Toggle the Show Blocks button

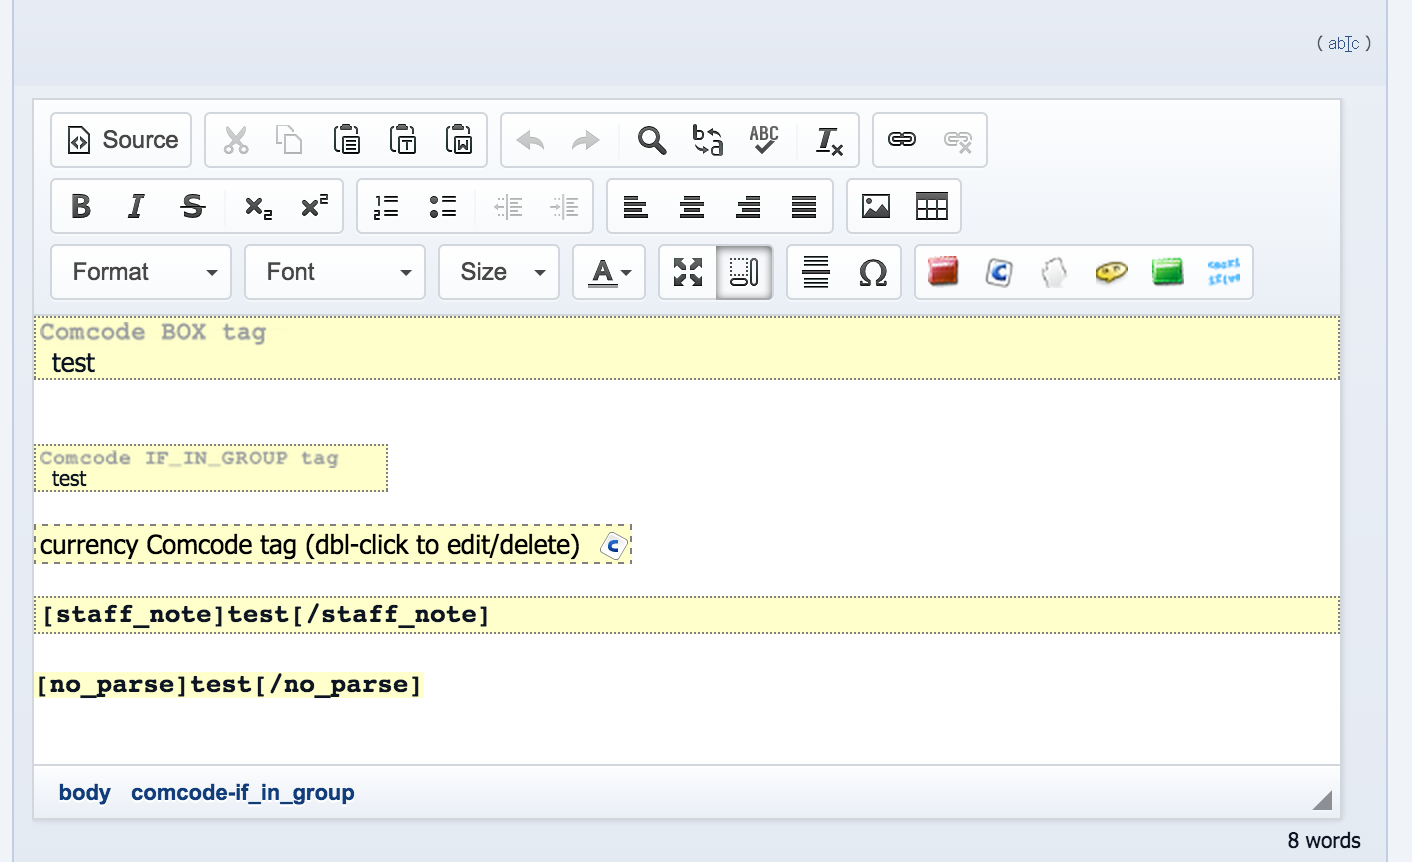[x=744, y=272]
